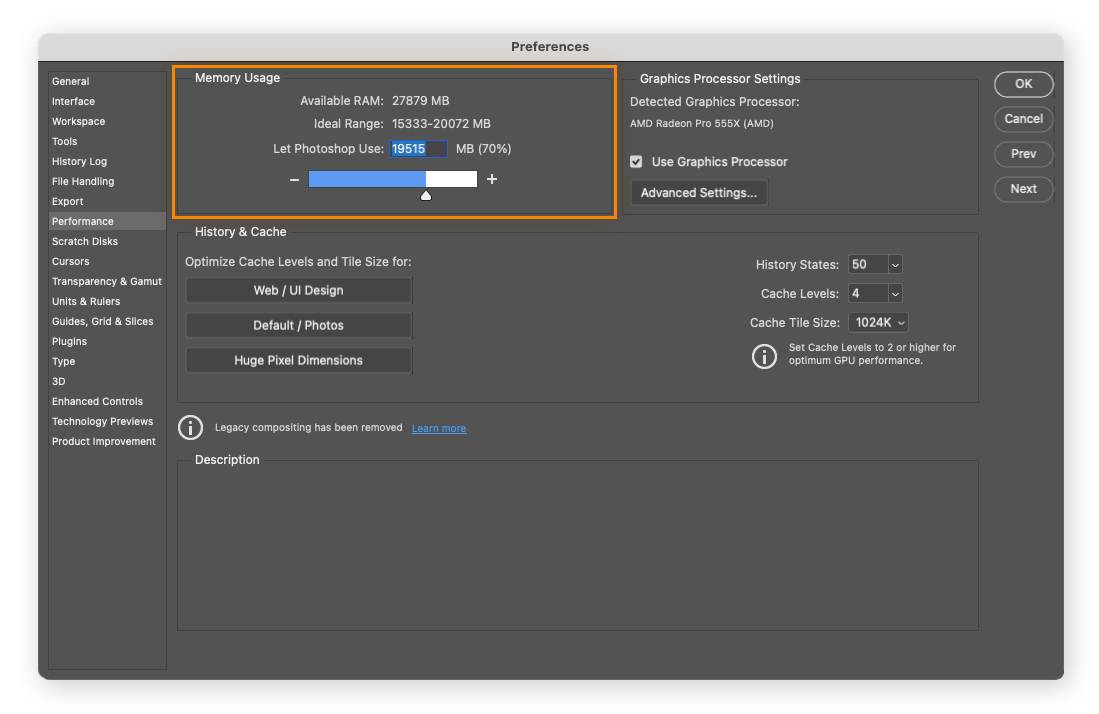
Task: Open Advanced Settings for graphics processor
Action: (x=699, y=193)
